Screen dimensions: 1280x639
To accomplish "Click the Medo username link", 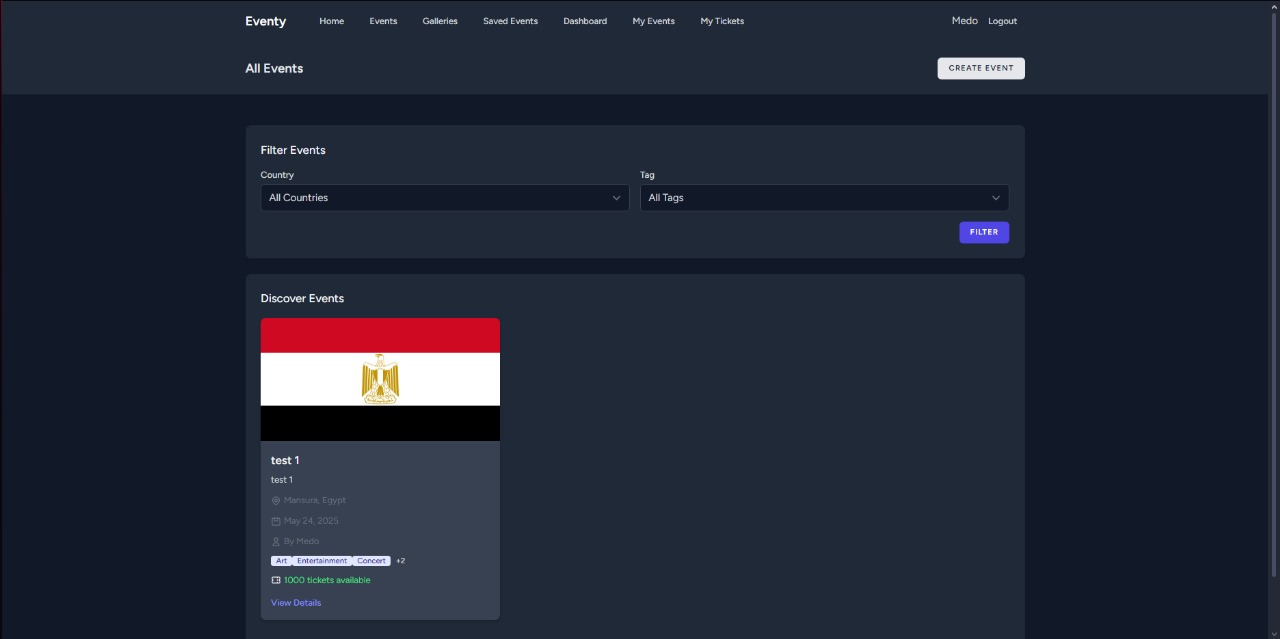I will pyautogui.click(x=964, y=21).
